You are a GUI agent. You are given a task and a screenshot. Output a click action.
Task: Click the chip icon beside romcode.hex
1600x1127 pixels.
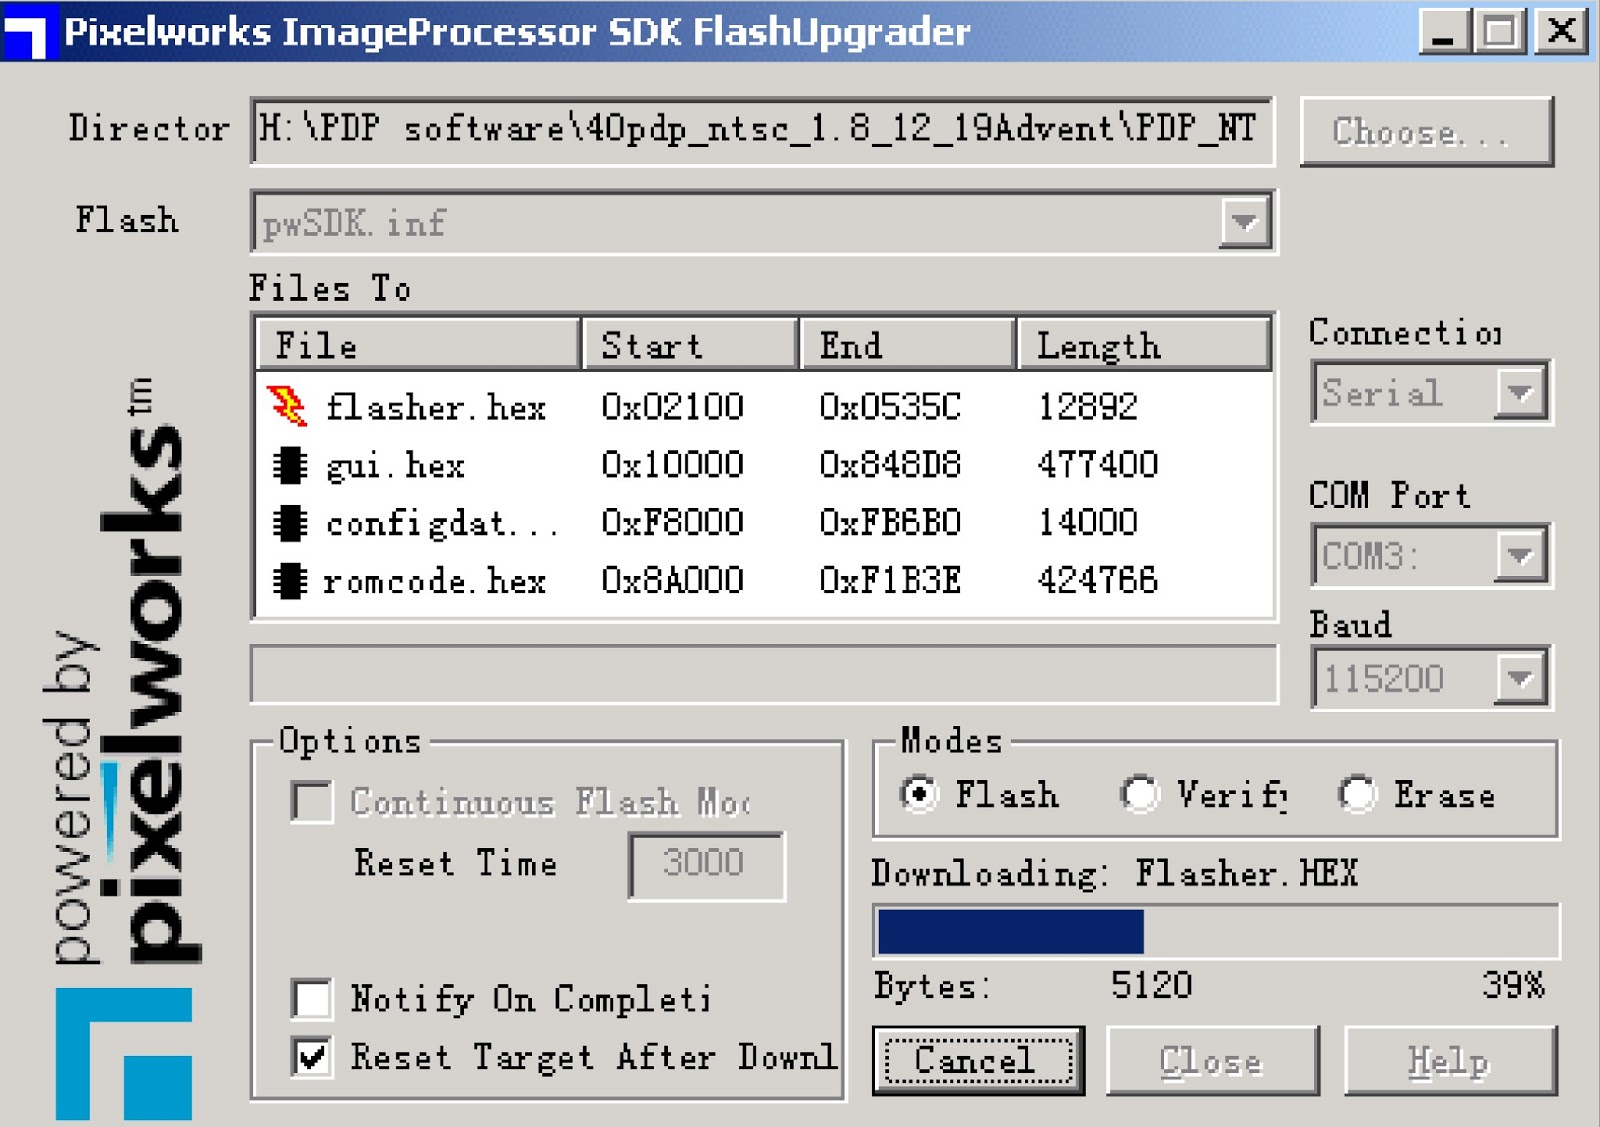click(x=290, y=581)
